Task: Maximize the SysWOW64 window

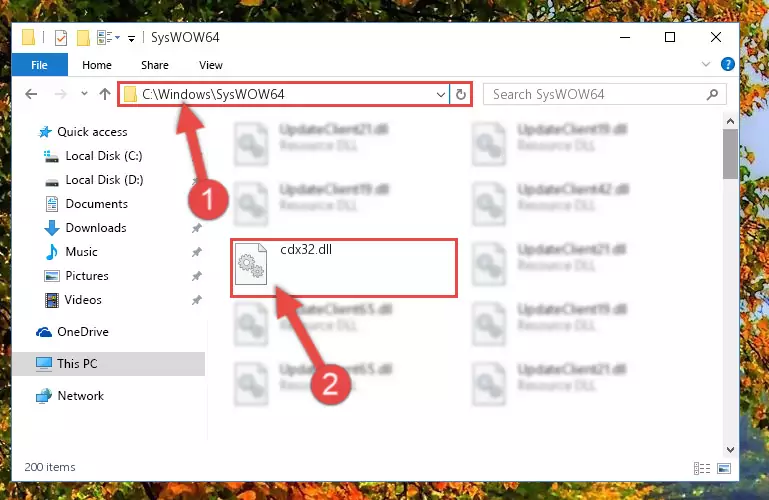Action: 670,37
